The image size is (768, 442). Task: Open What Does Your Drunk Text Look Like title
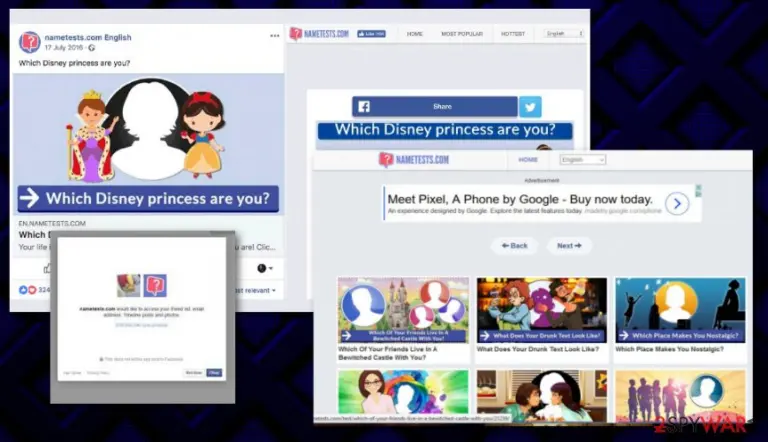537,349
